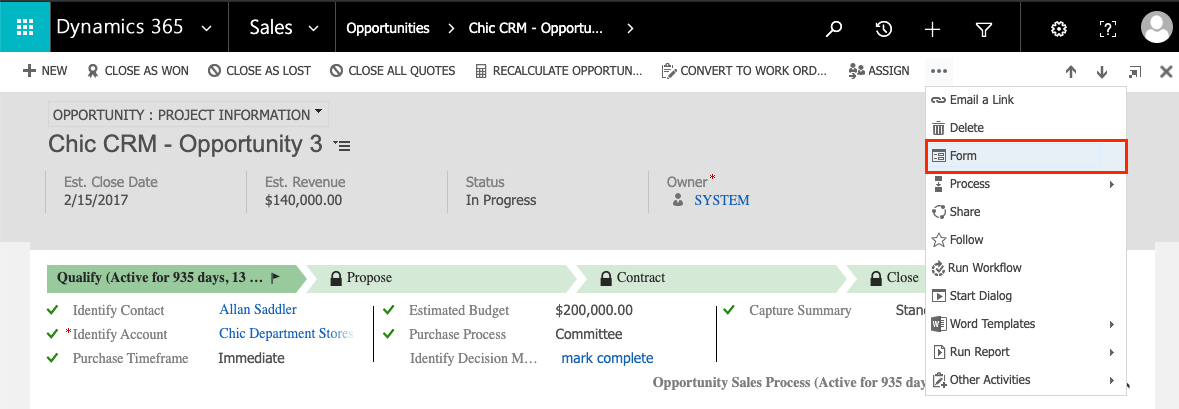Click CONVERT TO WORK ORDER command
Image resolution: width=1179 pixels, height=409 pixels.
pos(744,71)
